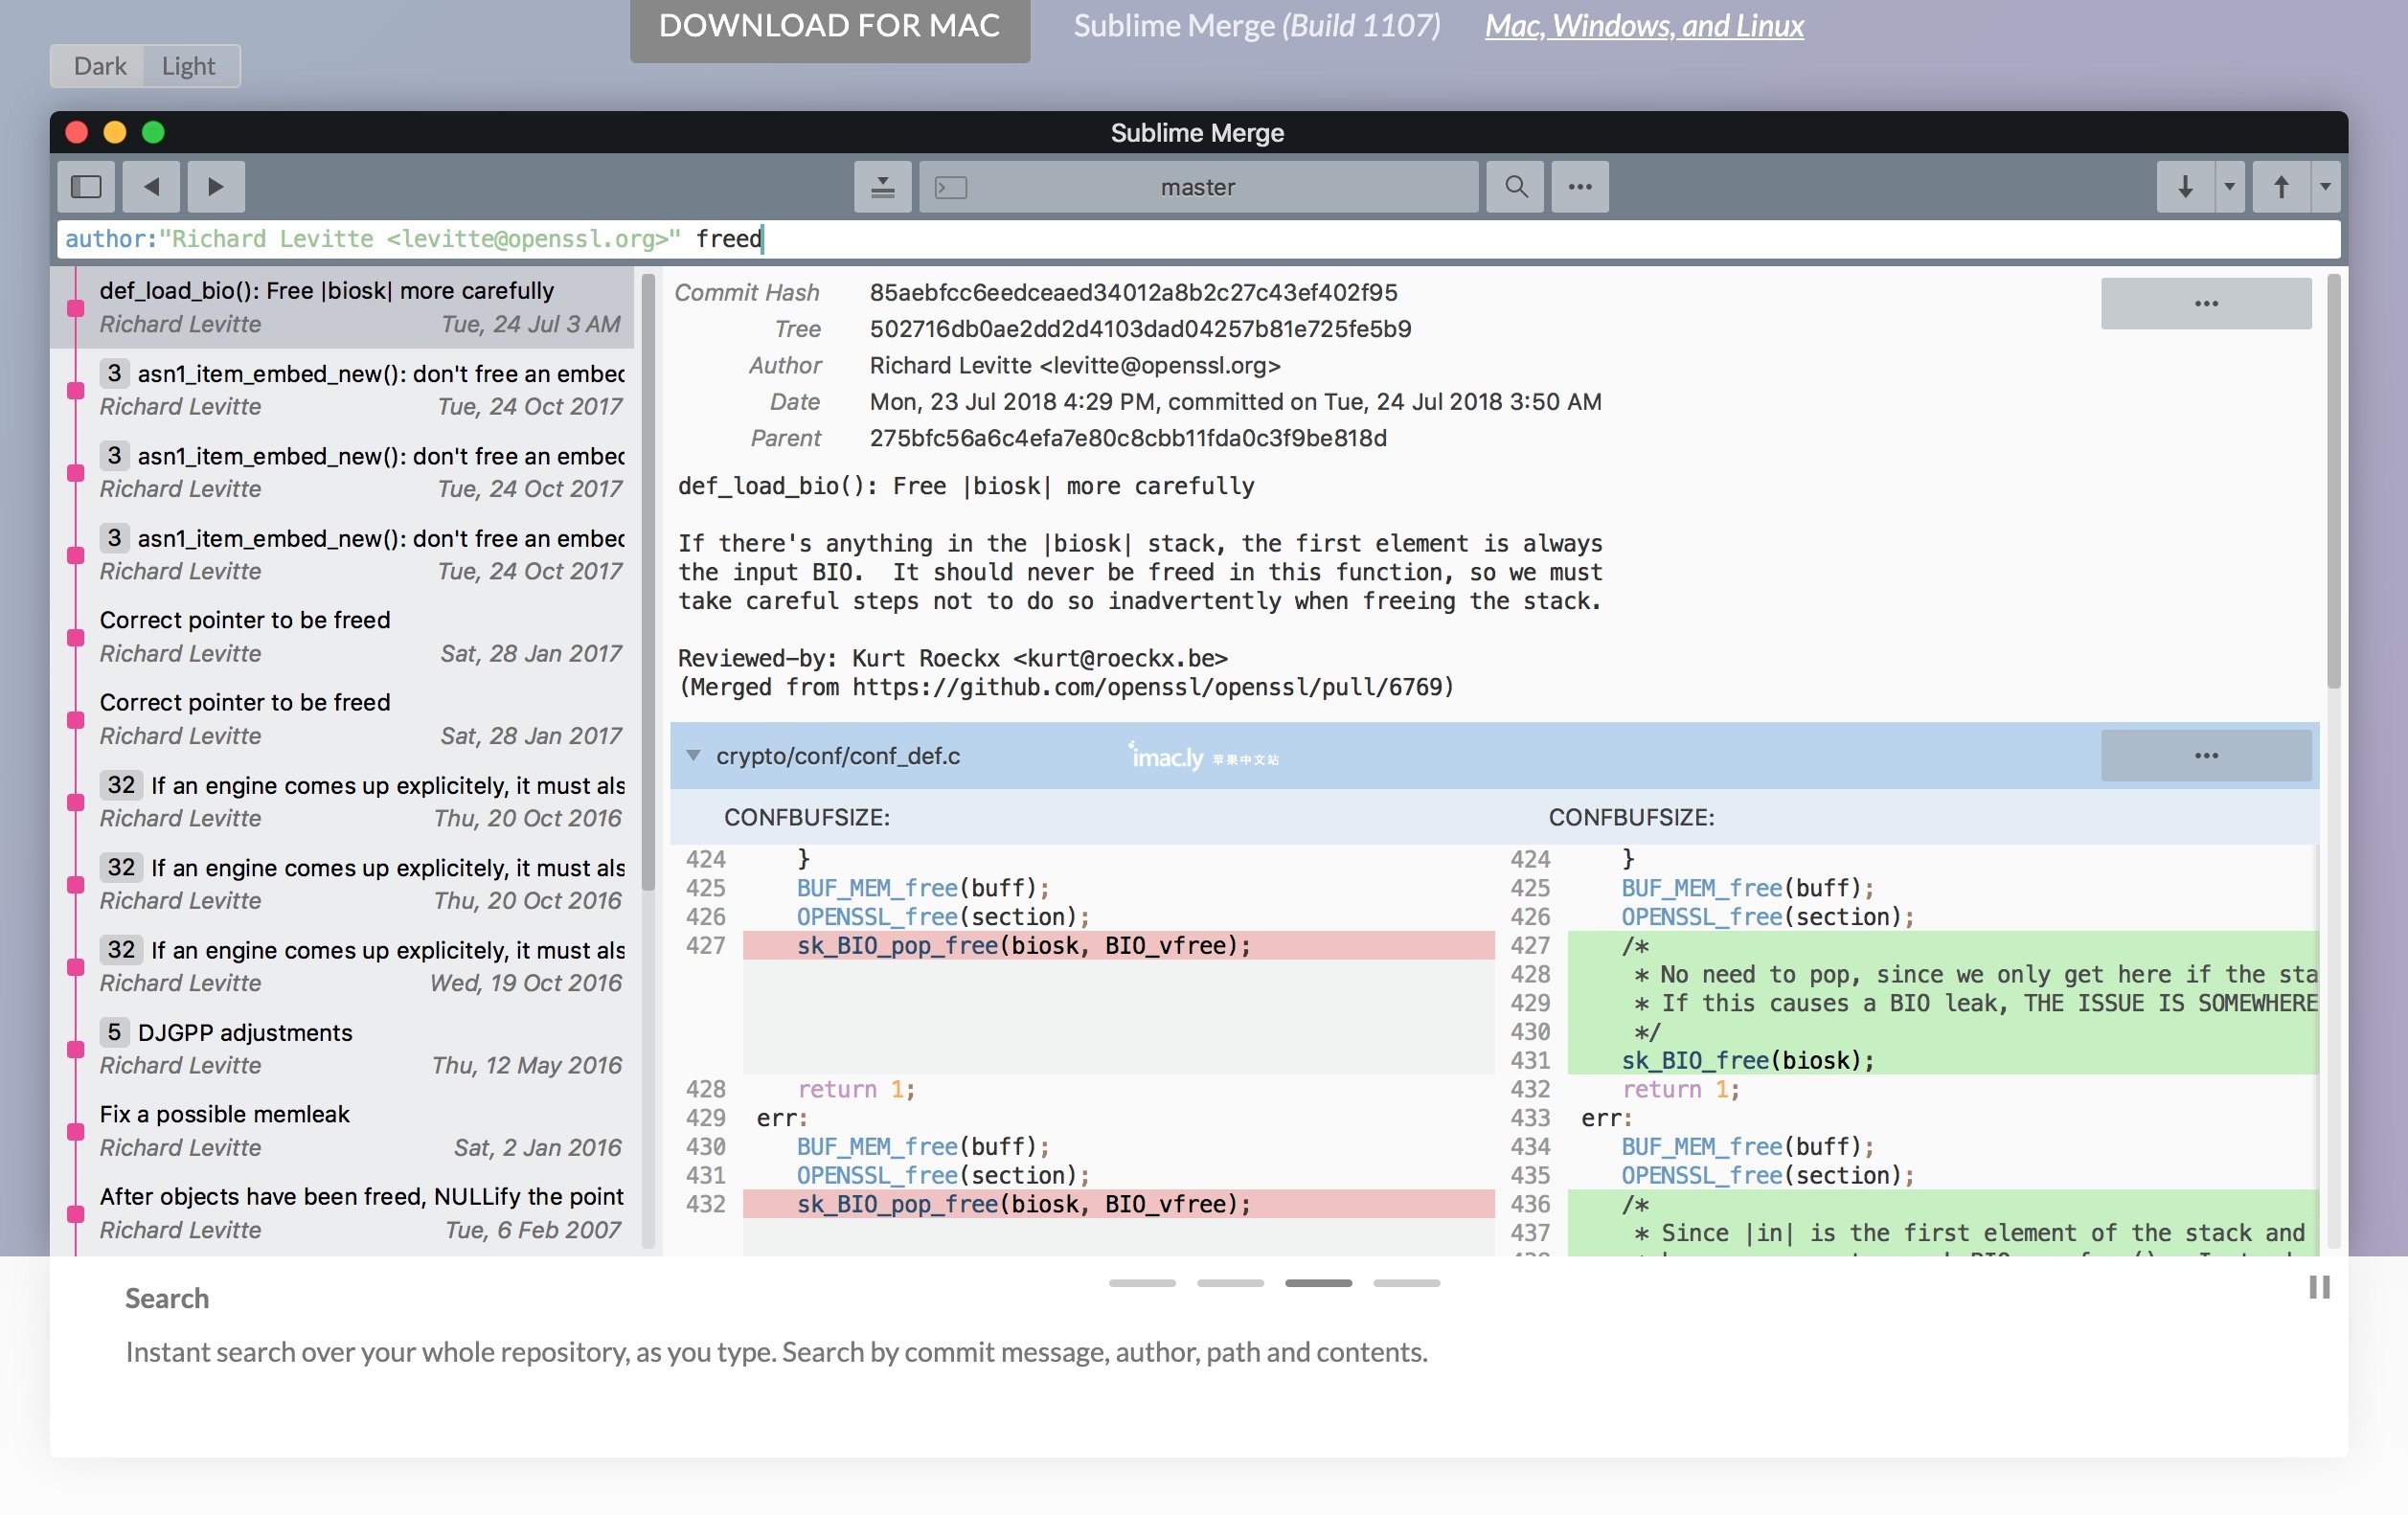The width and height of the screenshot is (2408, 1515).
Task: Open the parent commit 275bfc56a6c4efa7 hash
Action: (x=1128, y=438)
